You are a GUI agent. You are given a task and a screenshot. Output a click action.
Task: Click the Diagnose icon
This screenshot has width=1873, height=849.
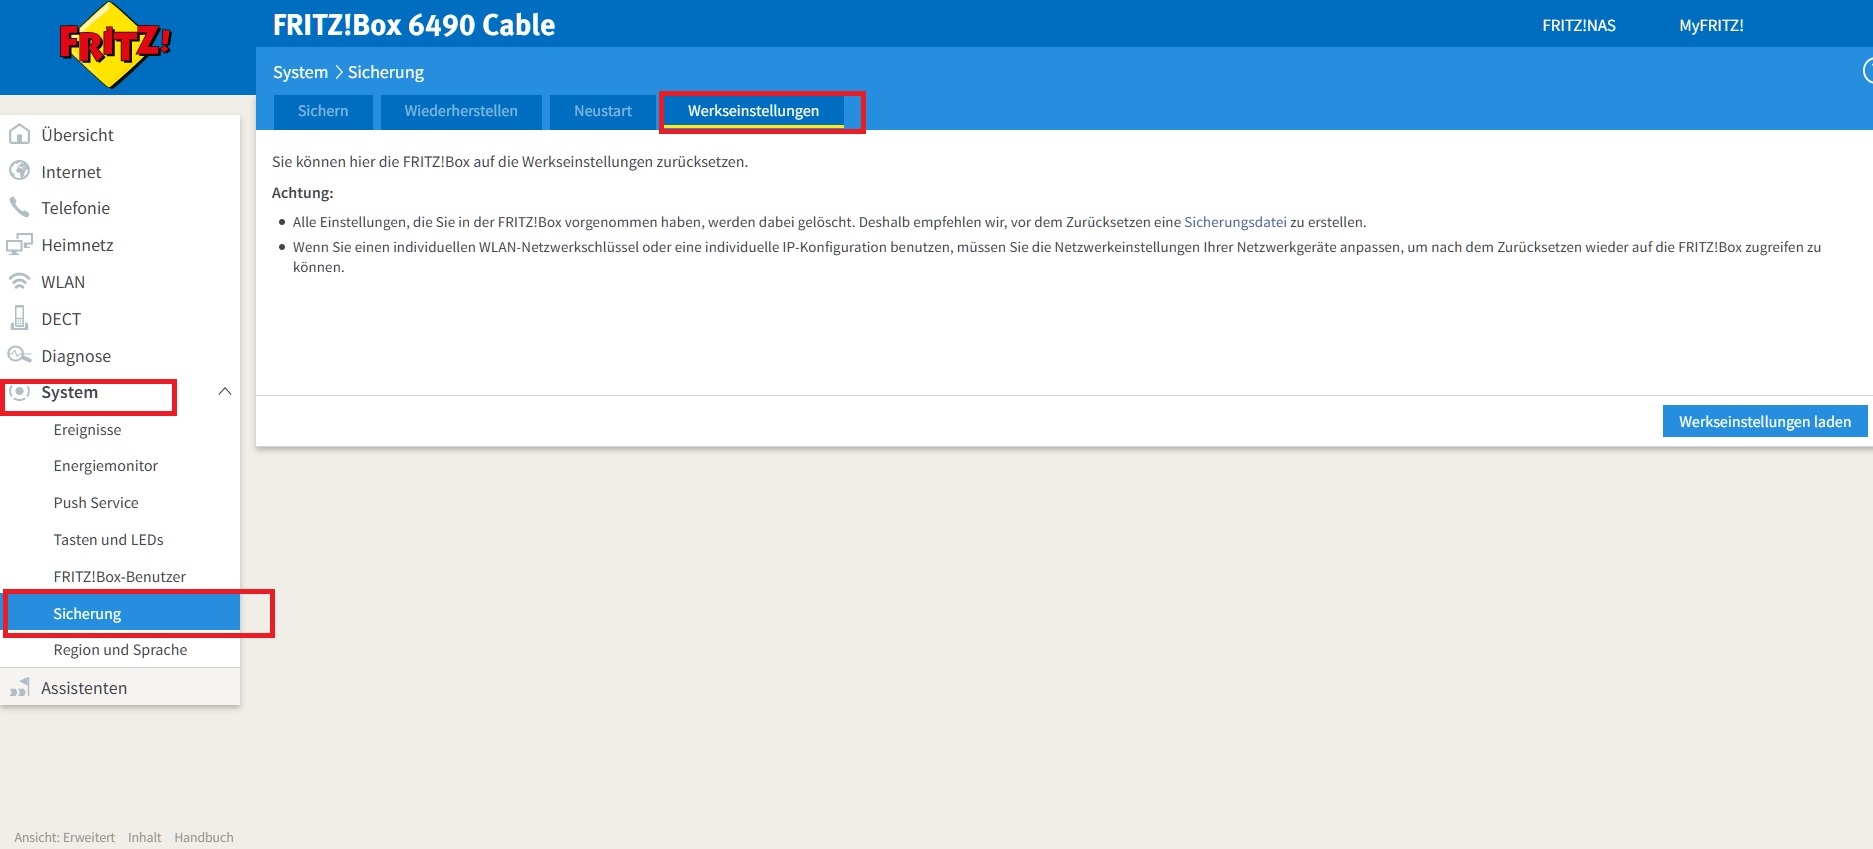point(19,355)
